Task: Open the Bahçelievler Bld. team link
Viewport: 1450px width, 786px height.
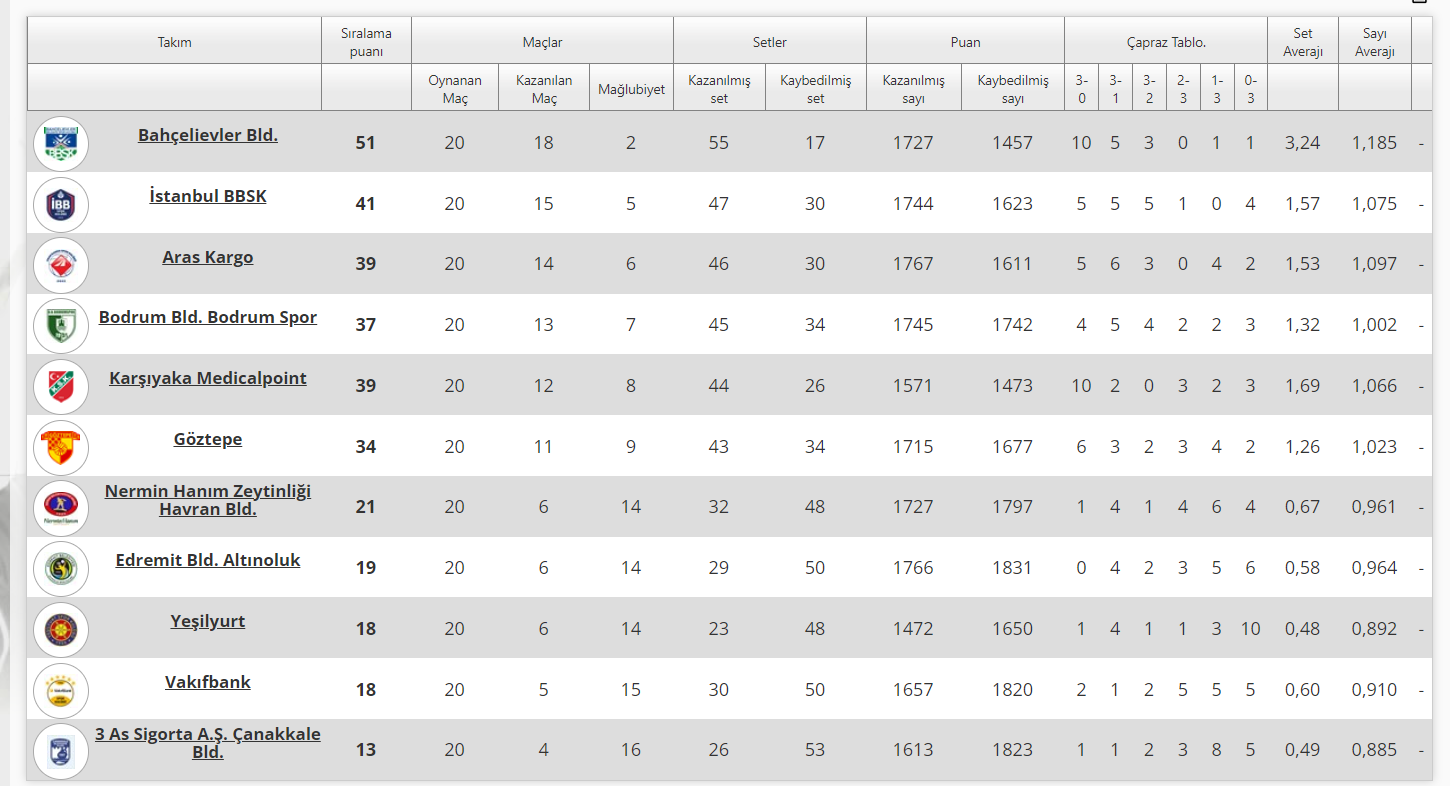Action: pyautogui.click(x=208, y=135)
